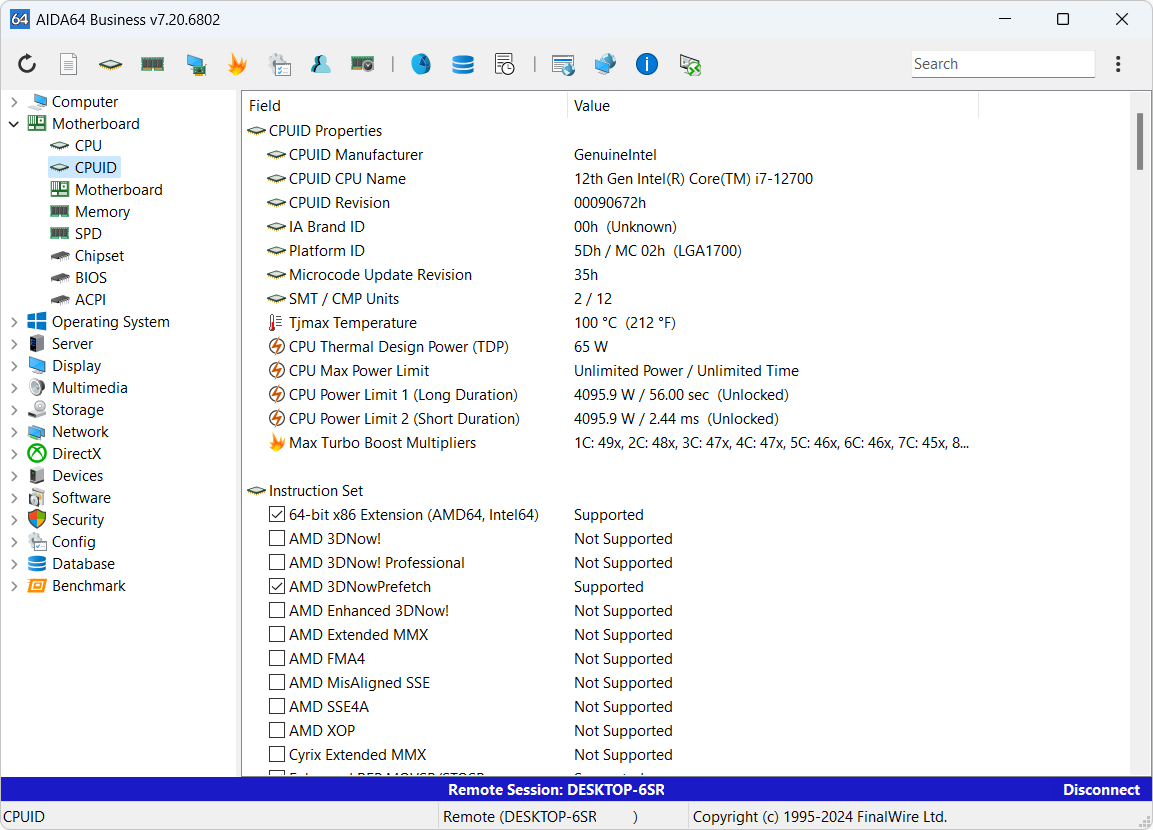Select Chipset in the sidebar tree
The height and width of the screenshot is (830, 1153).
tap(99, 256)
